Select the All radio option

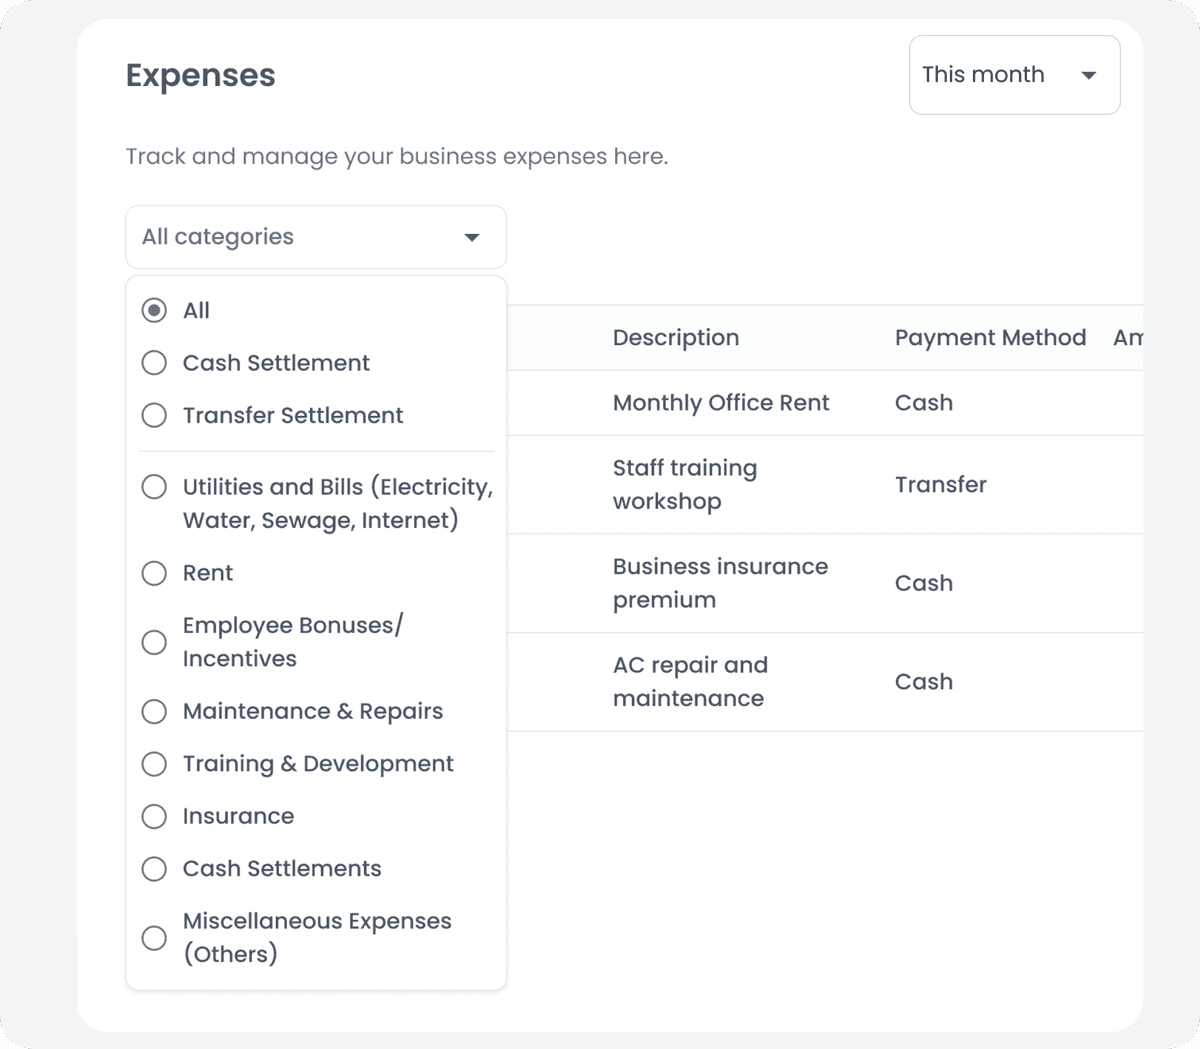pos(154,311)
